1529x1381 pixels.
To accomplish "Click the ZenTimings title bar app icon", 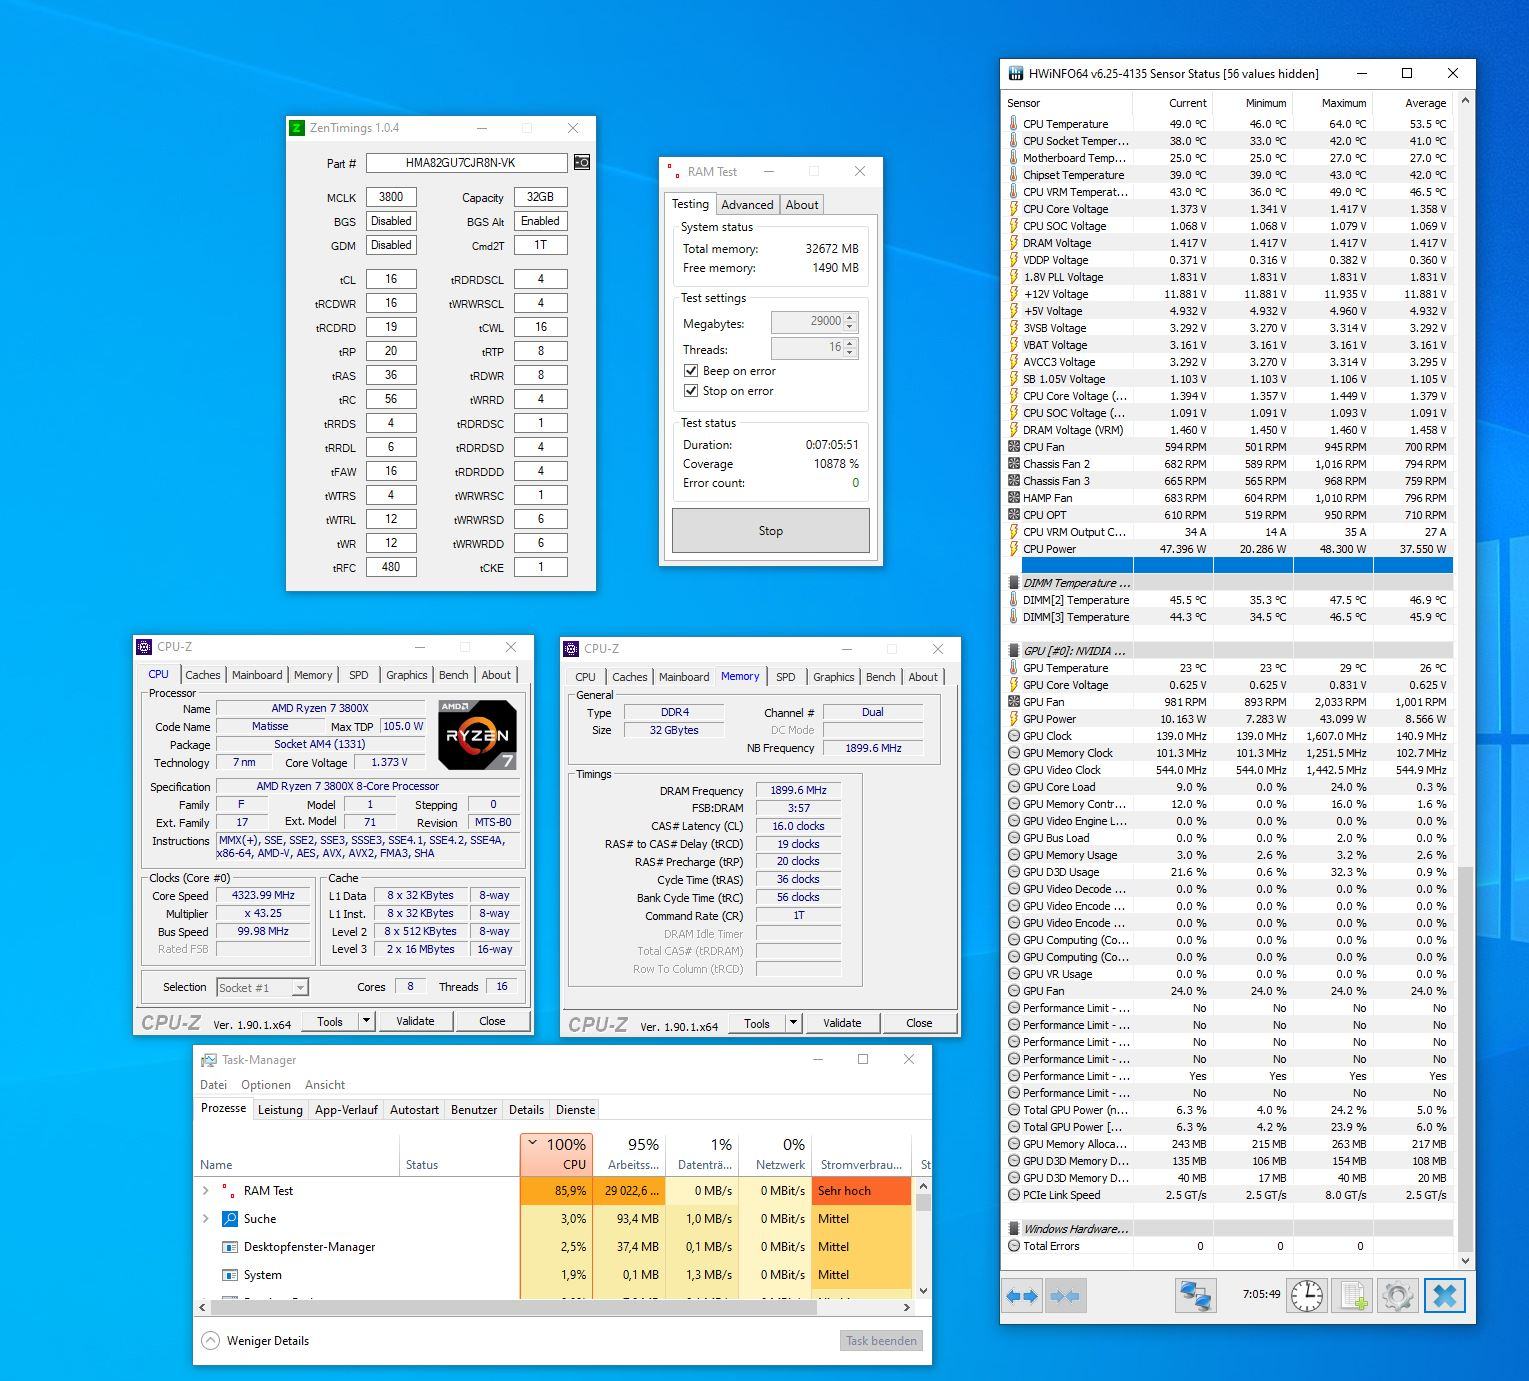I will [x=297, y=128].
